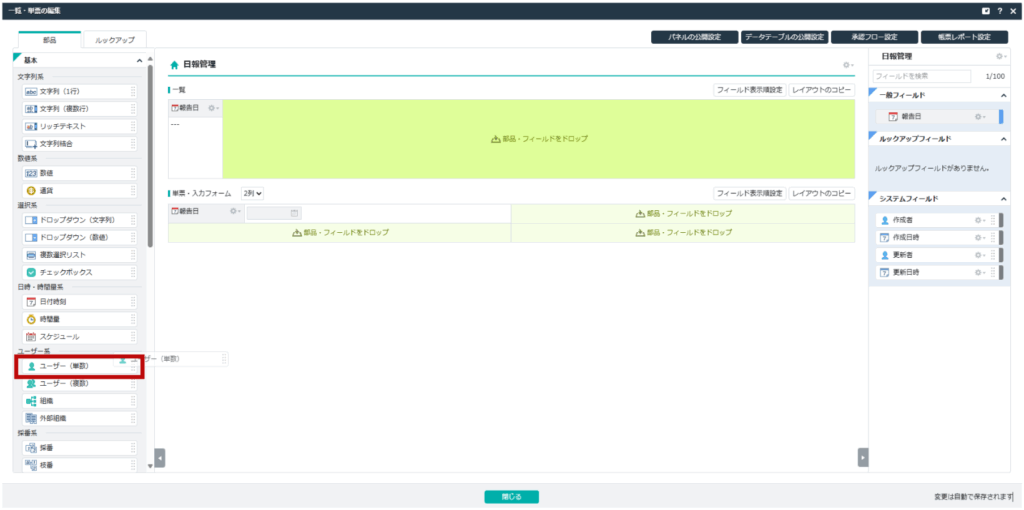Image resolution: width=1024 pixels, height=510 pixels.
Task: Collapse the 一般フィールド section
Action: 1003,95
